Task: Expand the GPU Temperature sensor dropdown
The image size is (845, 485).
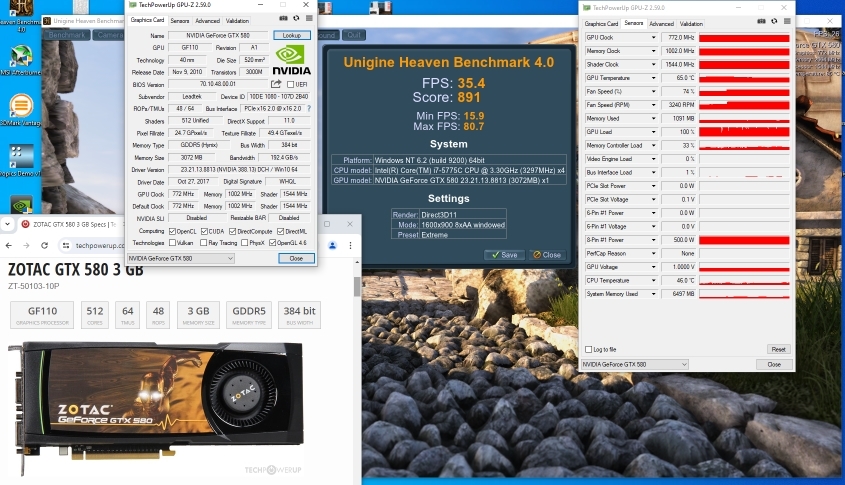Action: pyautogui.click(x=654, y=78)
